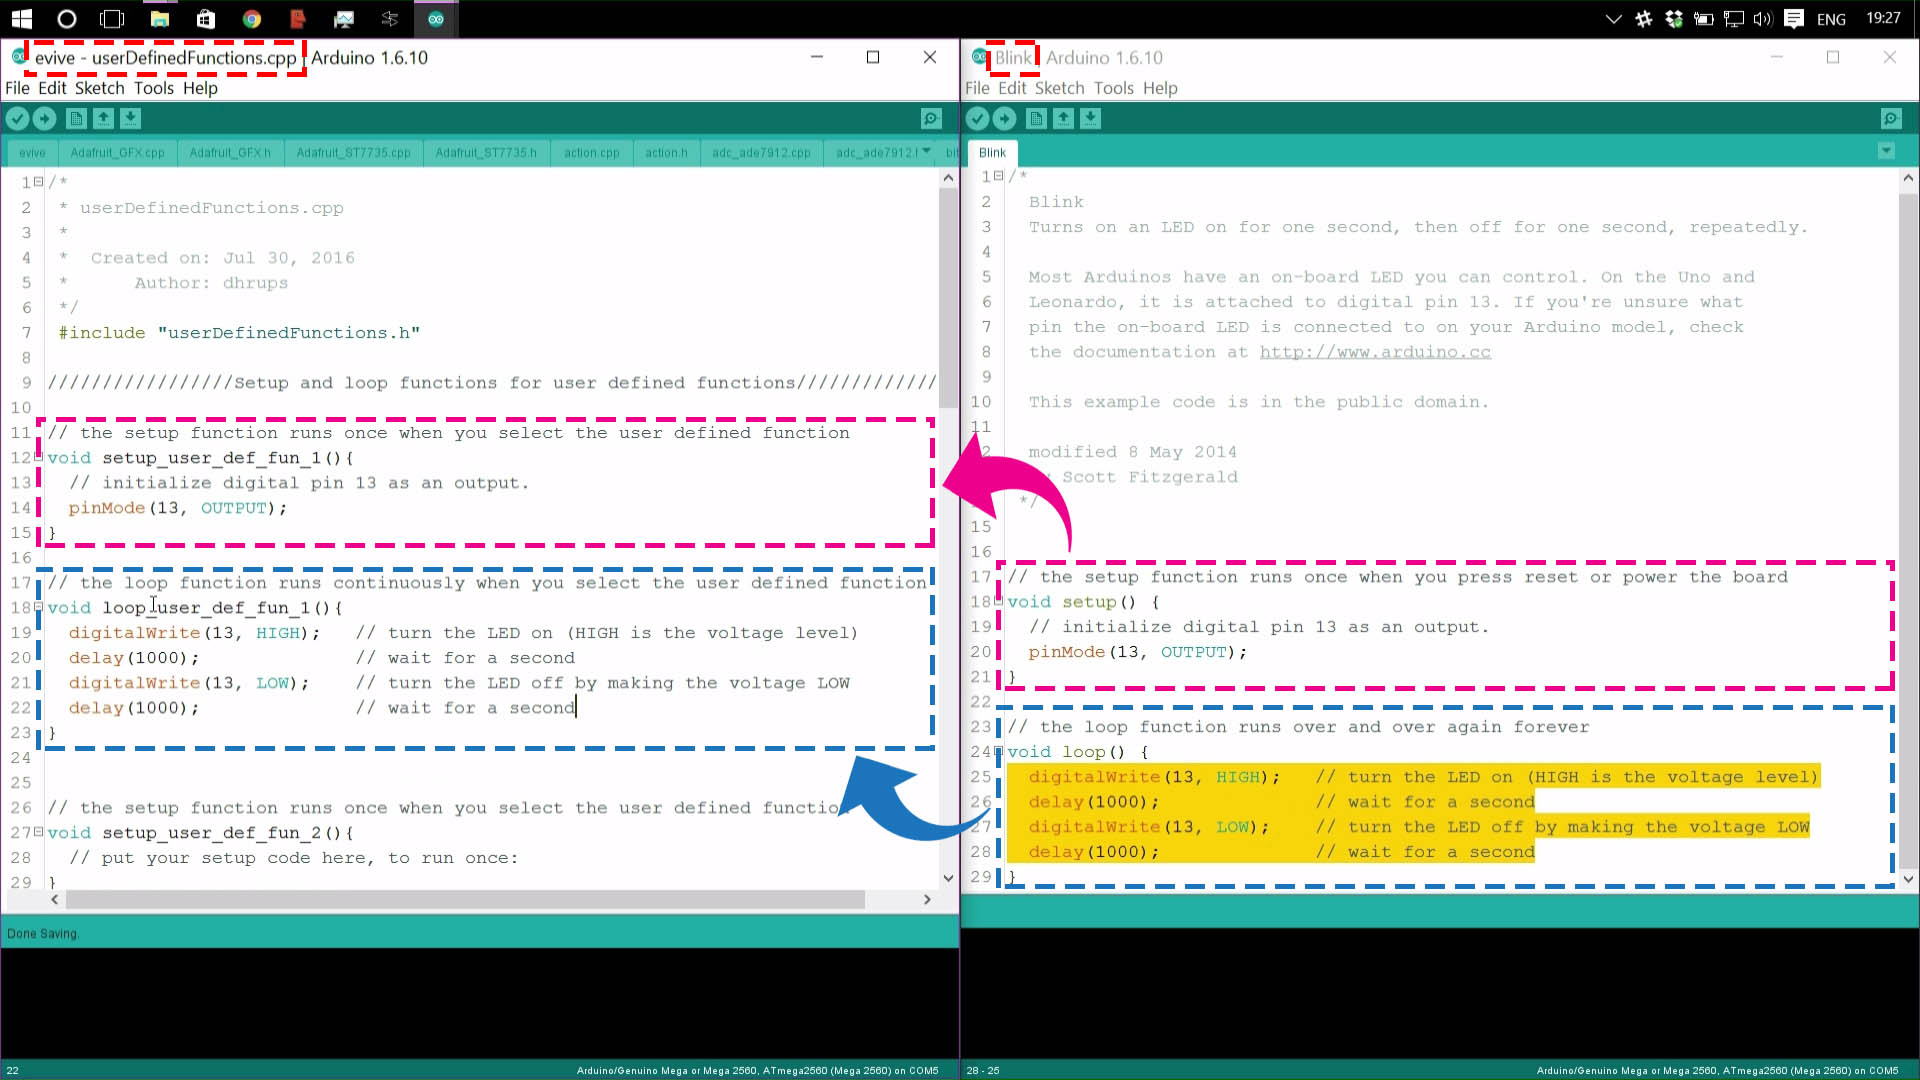The height and width of the screenshot is (1080, 1920).
Task: Collapse comment block at line 1 in evive
Action: pyautogui.click(x=39, y=181)
